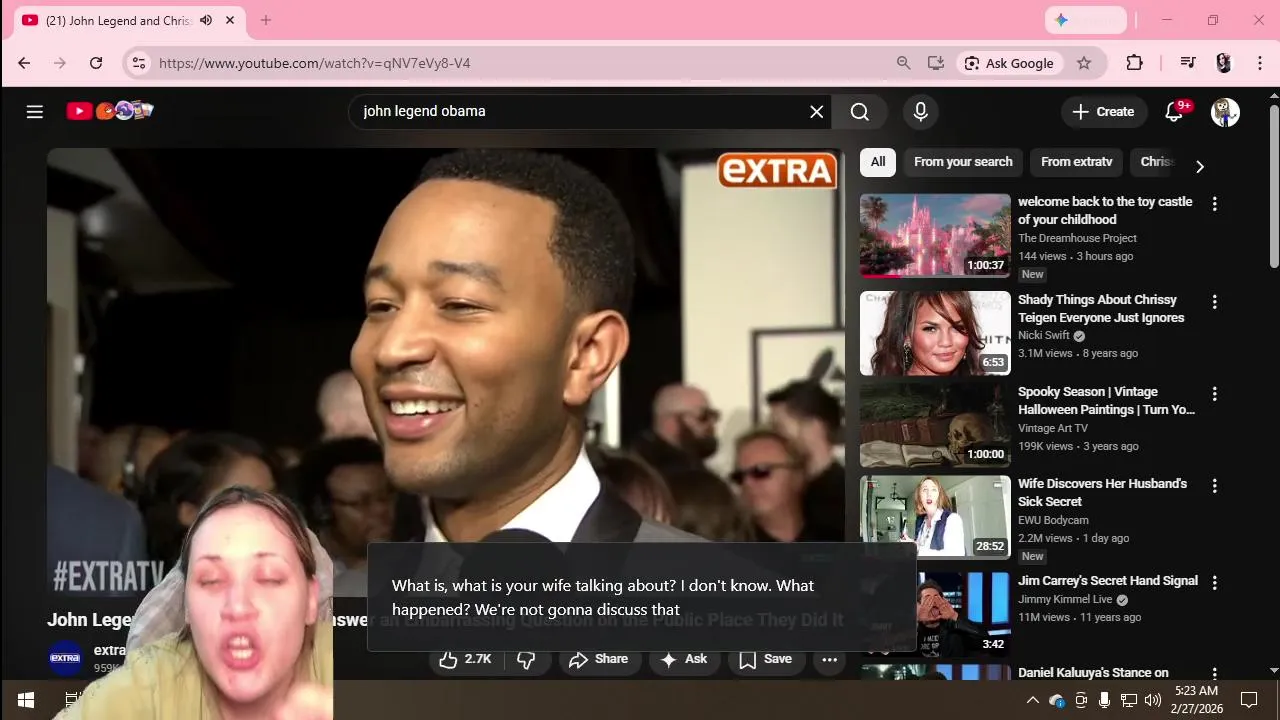Open options for 'Daniel Kaluuya's Stance on' video
The width and height of the screenshot is (1280, 720).
(x=1214, y=675)
